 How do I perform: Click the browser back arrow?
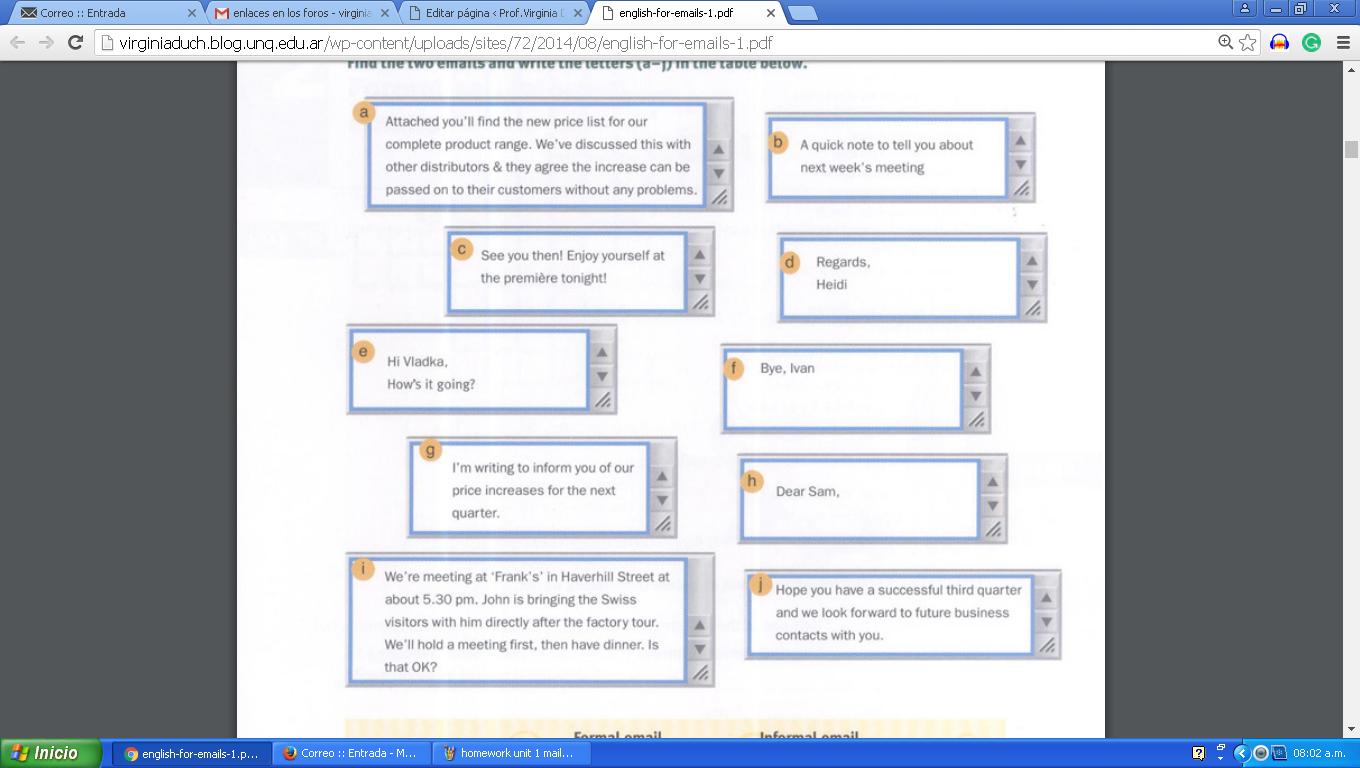pyautogui.click(x=17, y=42)
